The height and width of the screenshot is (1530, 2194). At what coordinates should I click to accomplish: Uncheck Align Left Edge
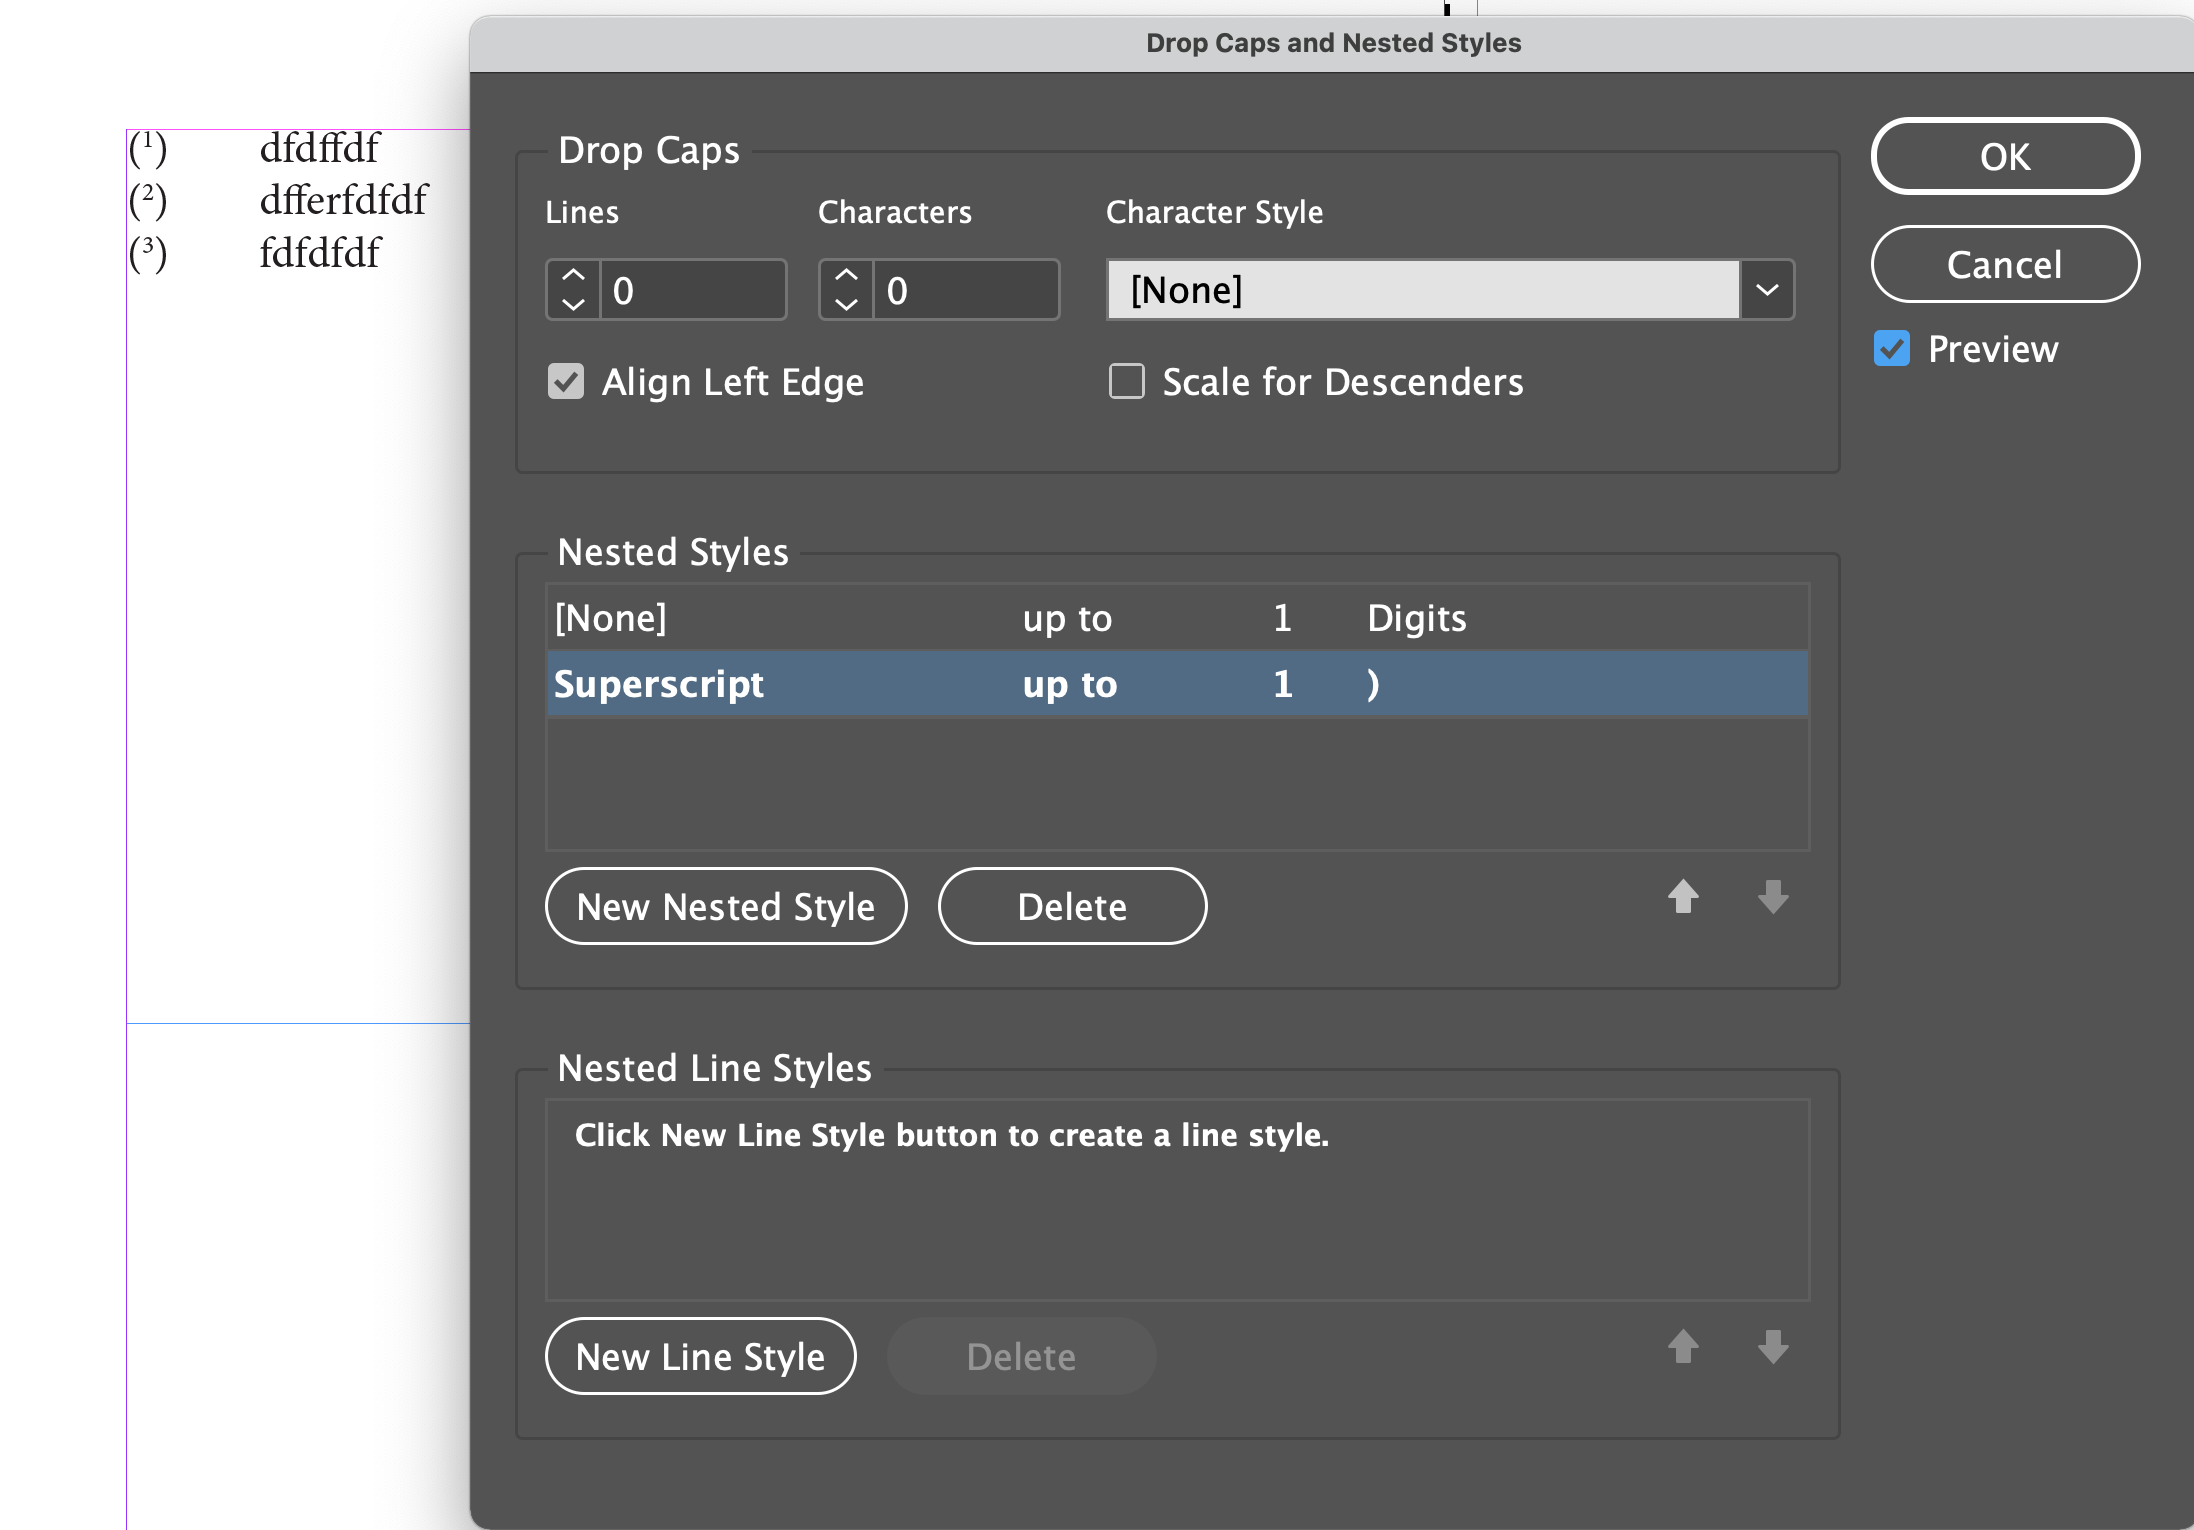565,381
